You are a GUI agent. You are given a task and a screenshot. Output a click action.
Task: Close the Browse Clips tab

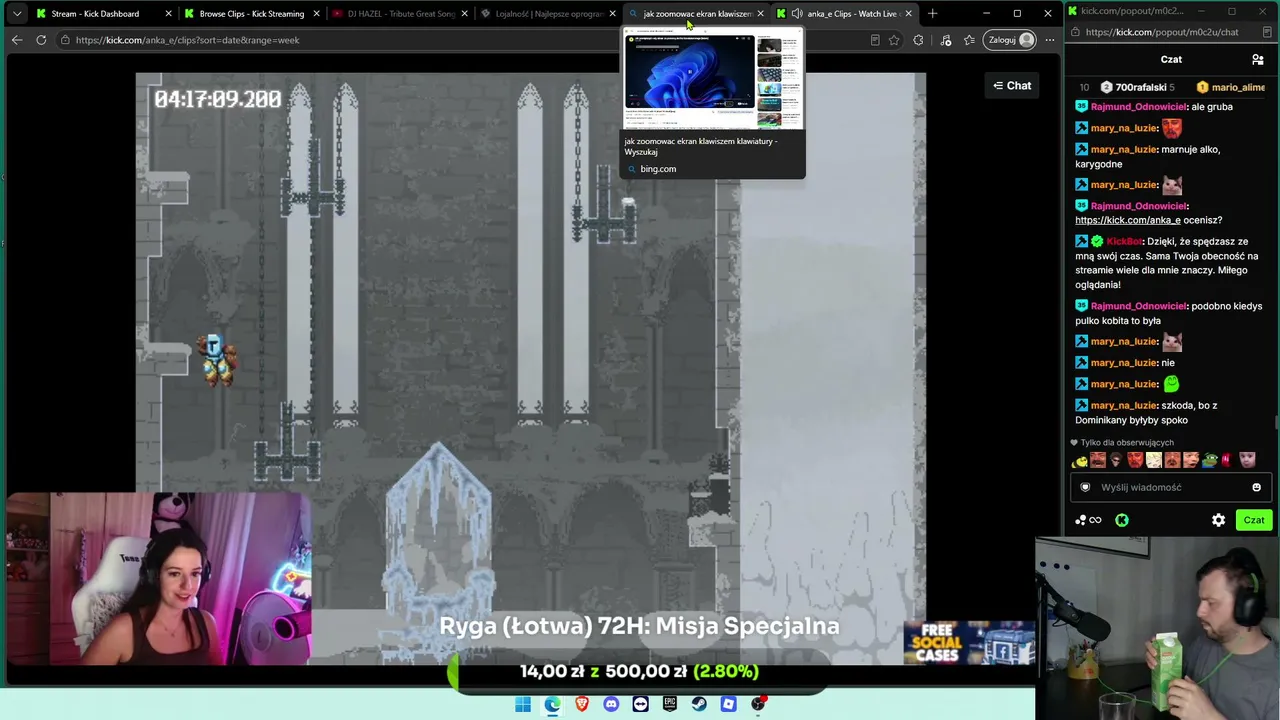tap(316, 14)
